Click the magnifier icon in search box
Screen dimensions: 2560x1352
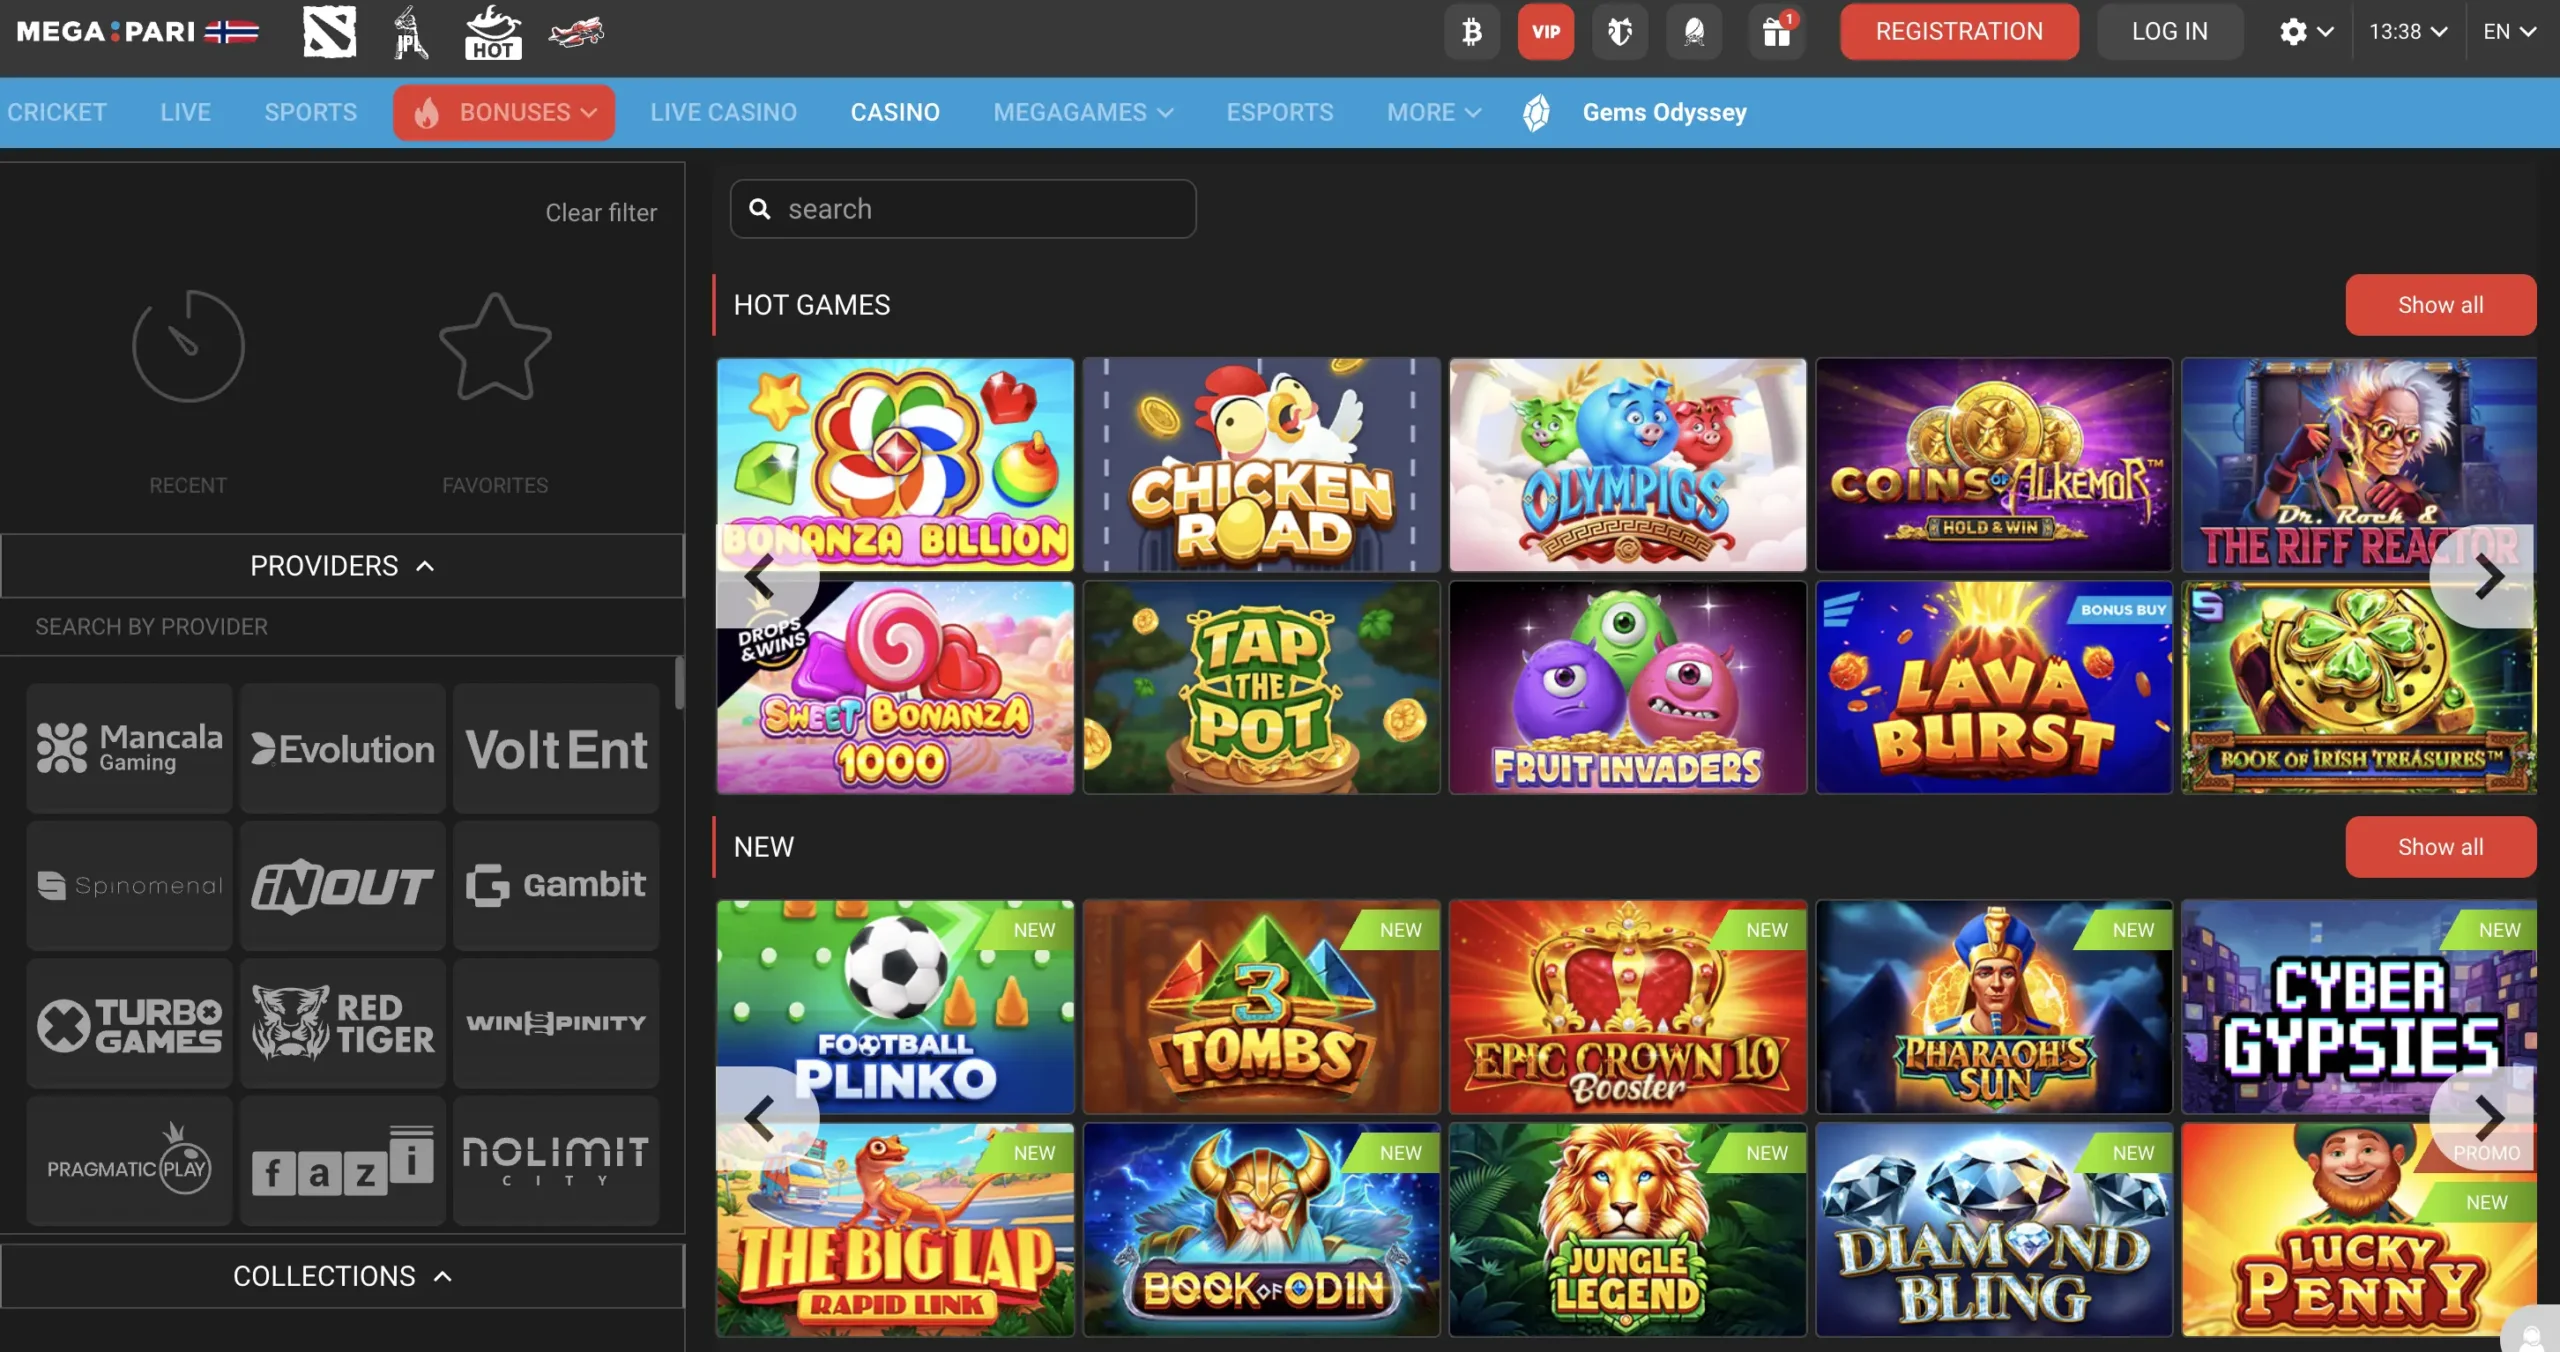(760, 209)
